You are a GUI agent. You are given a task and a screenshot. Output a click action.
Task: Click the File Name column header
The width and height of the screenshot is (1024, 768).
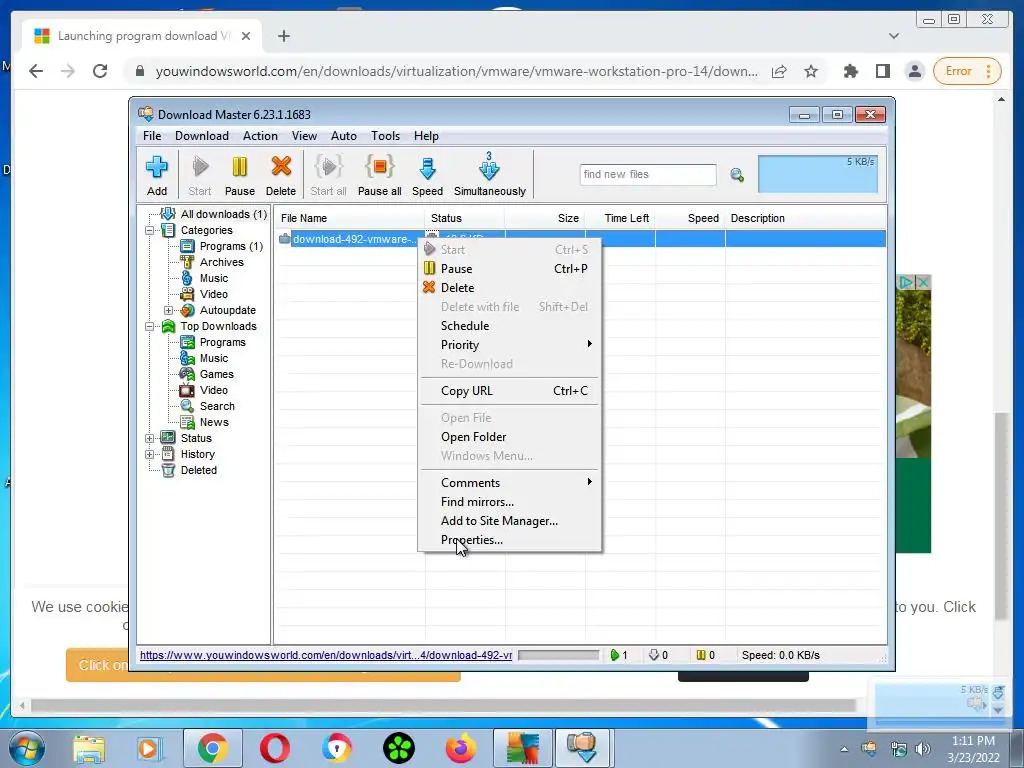point(349,218)
